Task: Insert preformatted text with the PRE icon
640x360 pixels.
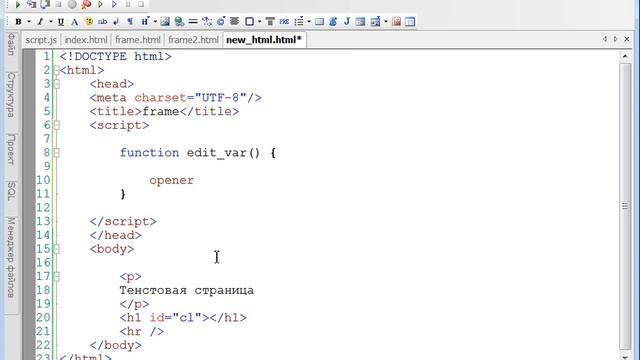Action: [x=284, y=22]
